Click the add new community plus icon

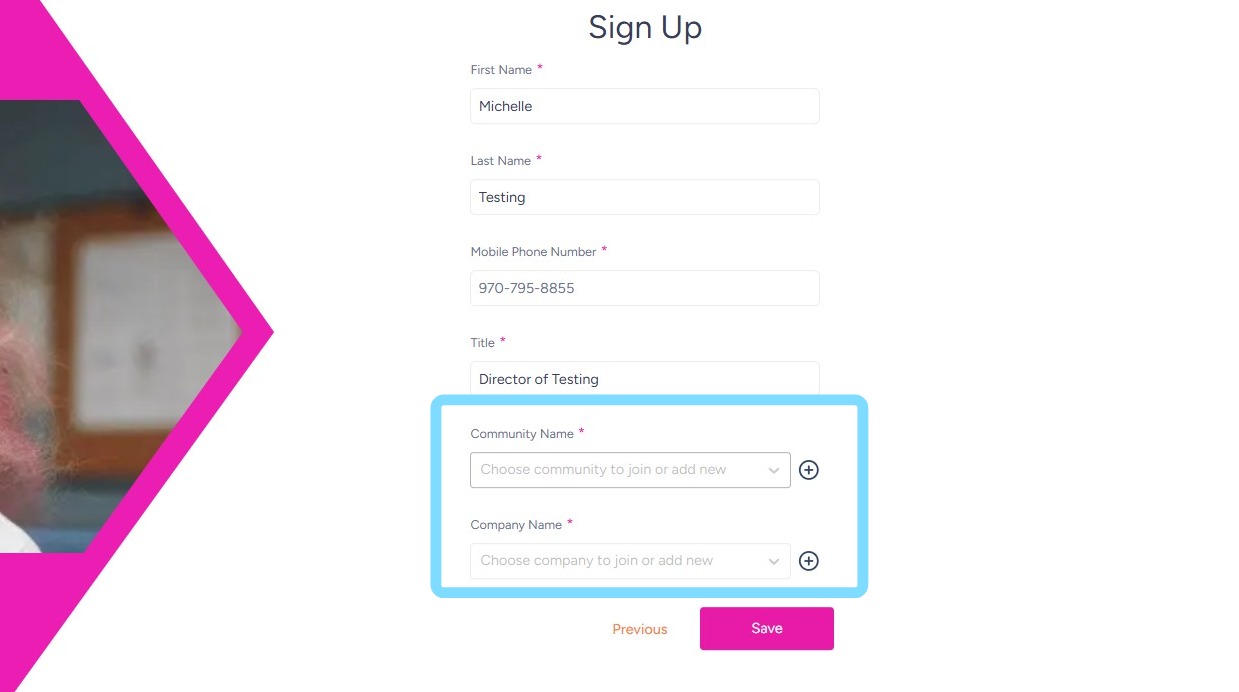coord(809,470)
